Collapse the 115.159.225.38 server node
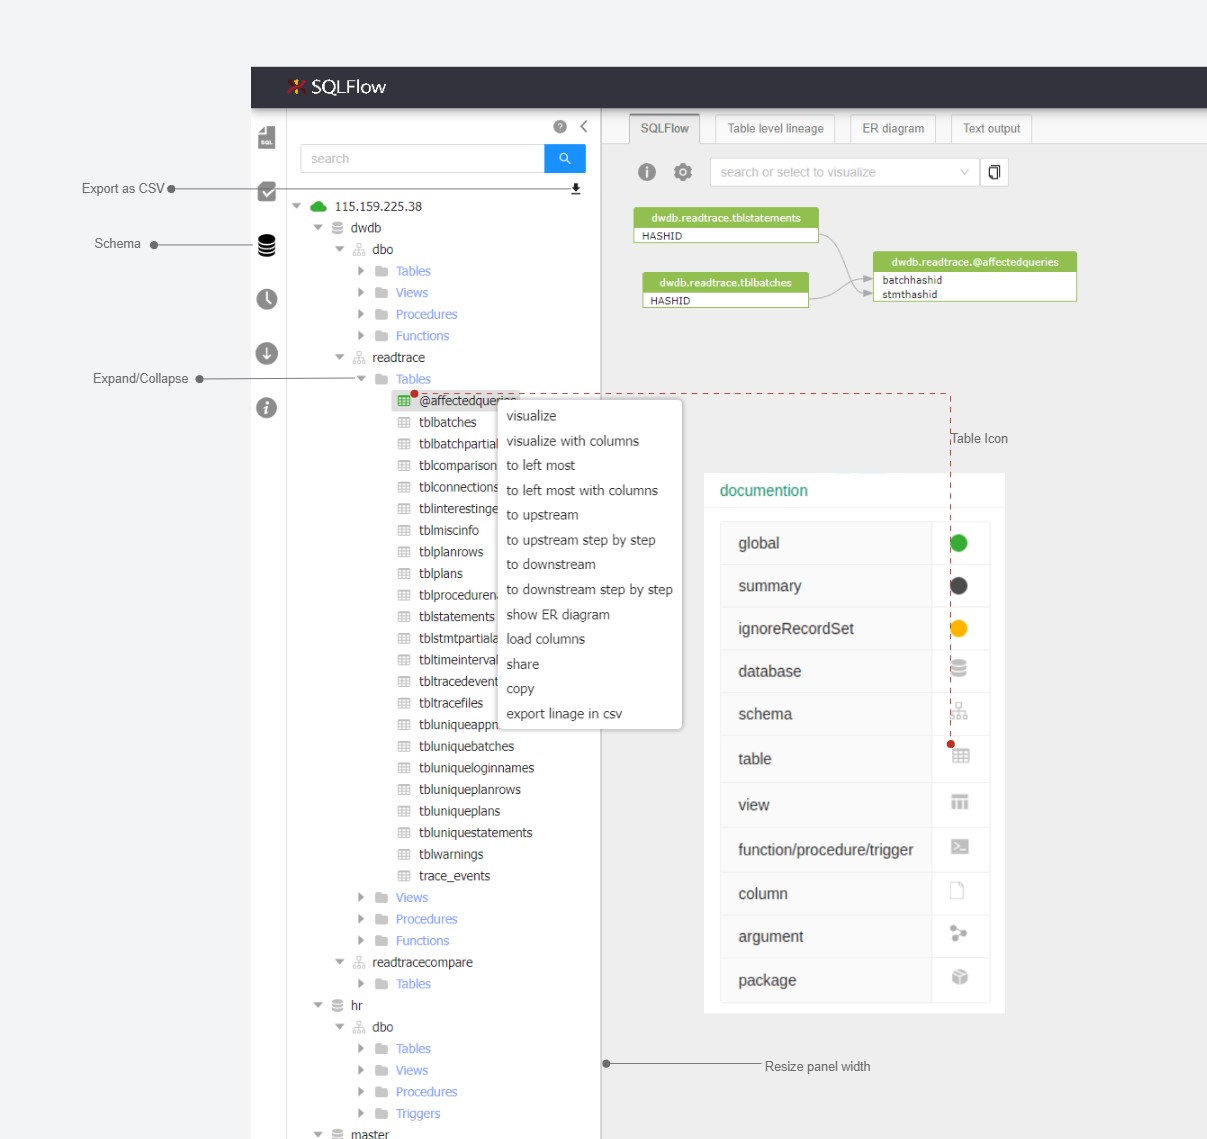 click(296, 206)
